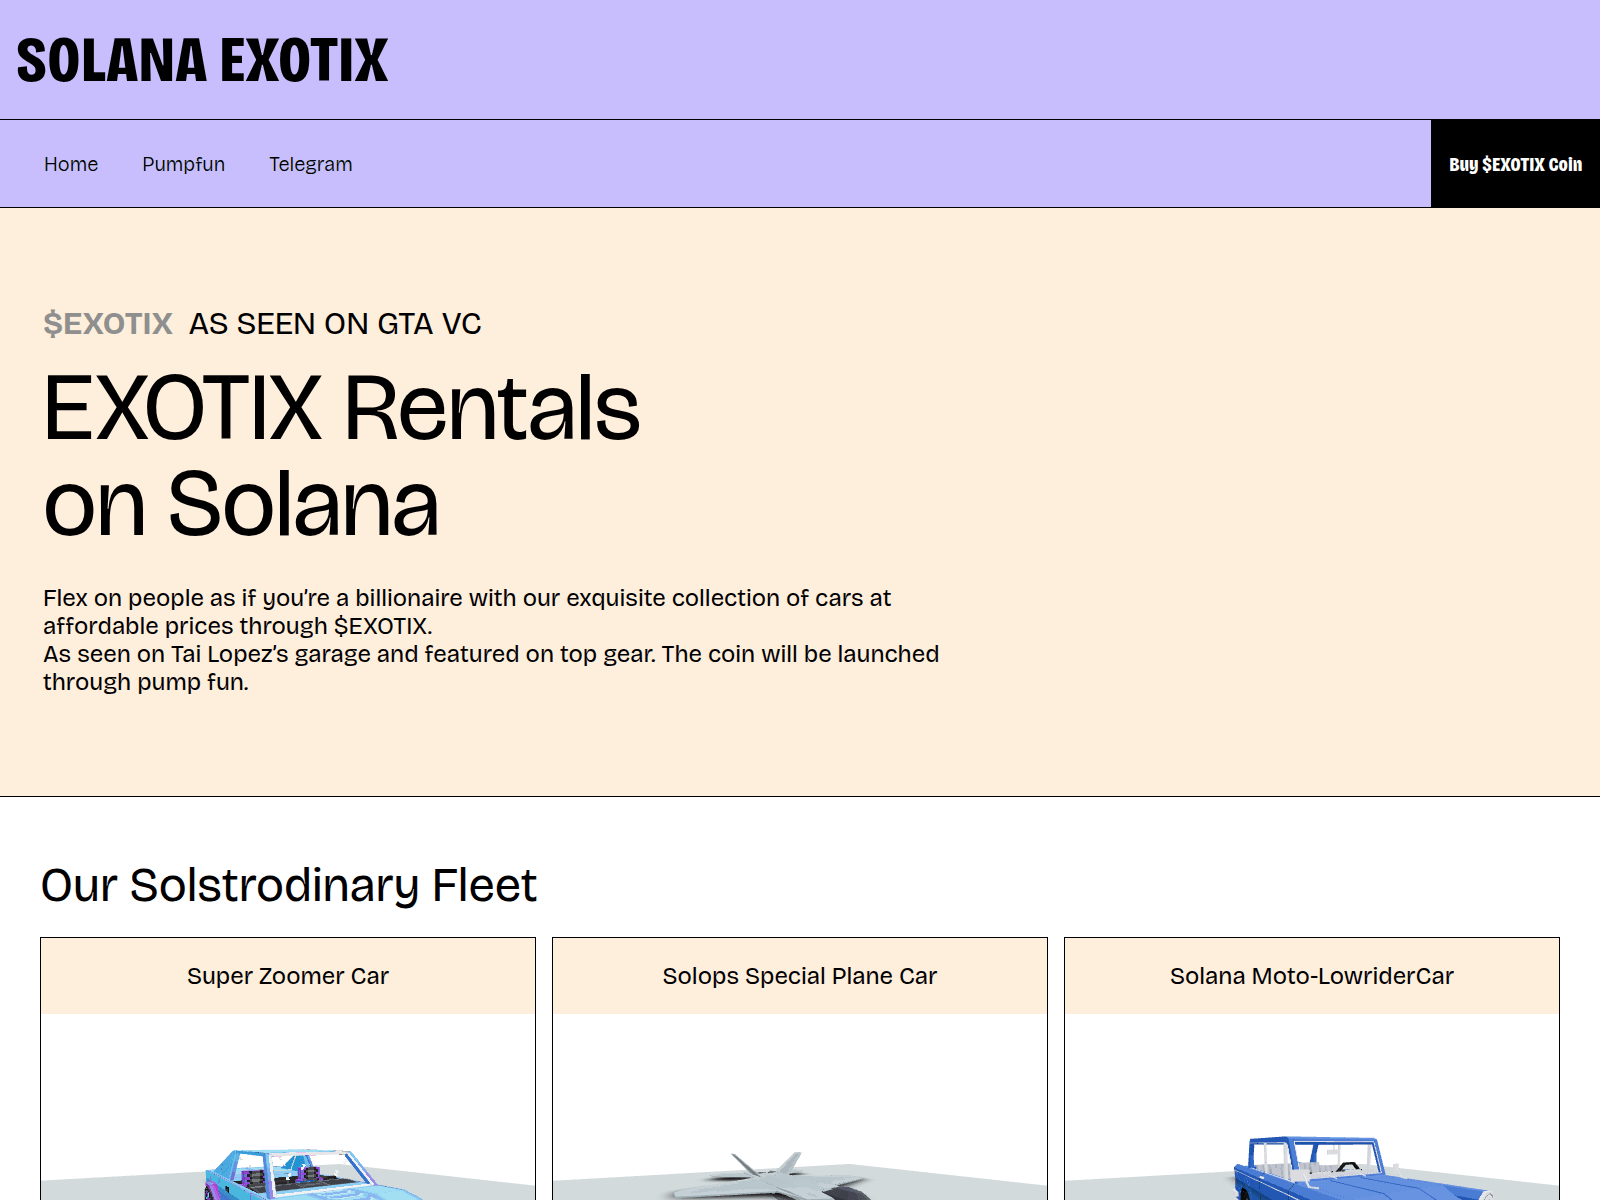Select the Solana Moto-LowriderCar card title
Viewport: 1600px width, 1200px height.
[x=1312, y=976]
